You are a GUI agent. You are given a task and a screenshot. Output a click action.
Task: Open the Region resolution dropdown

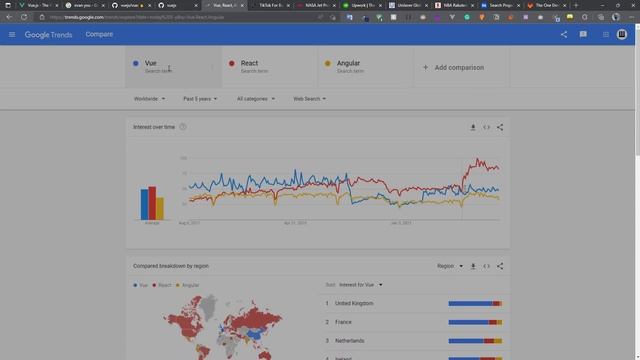tap(450, 266)
